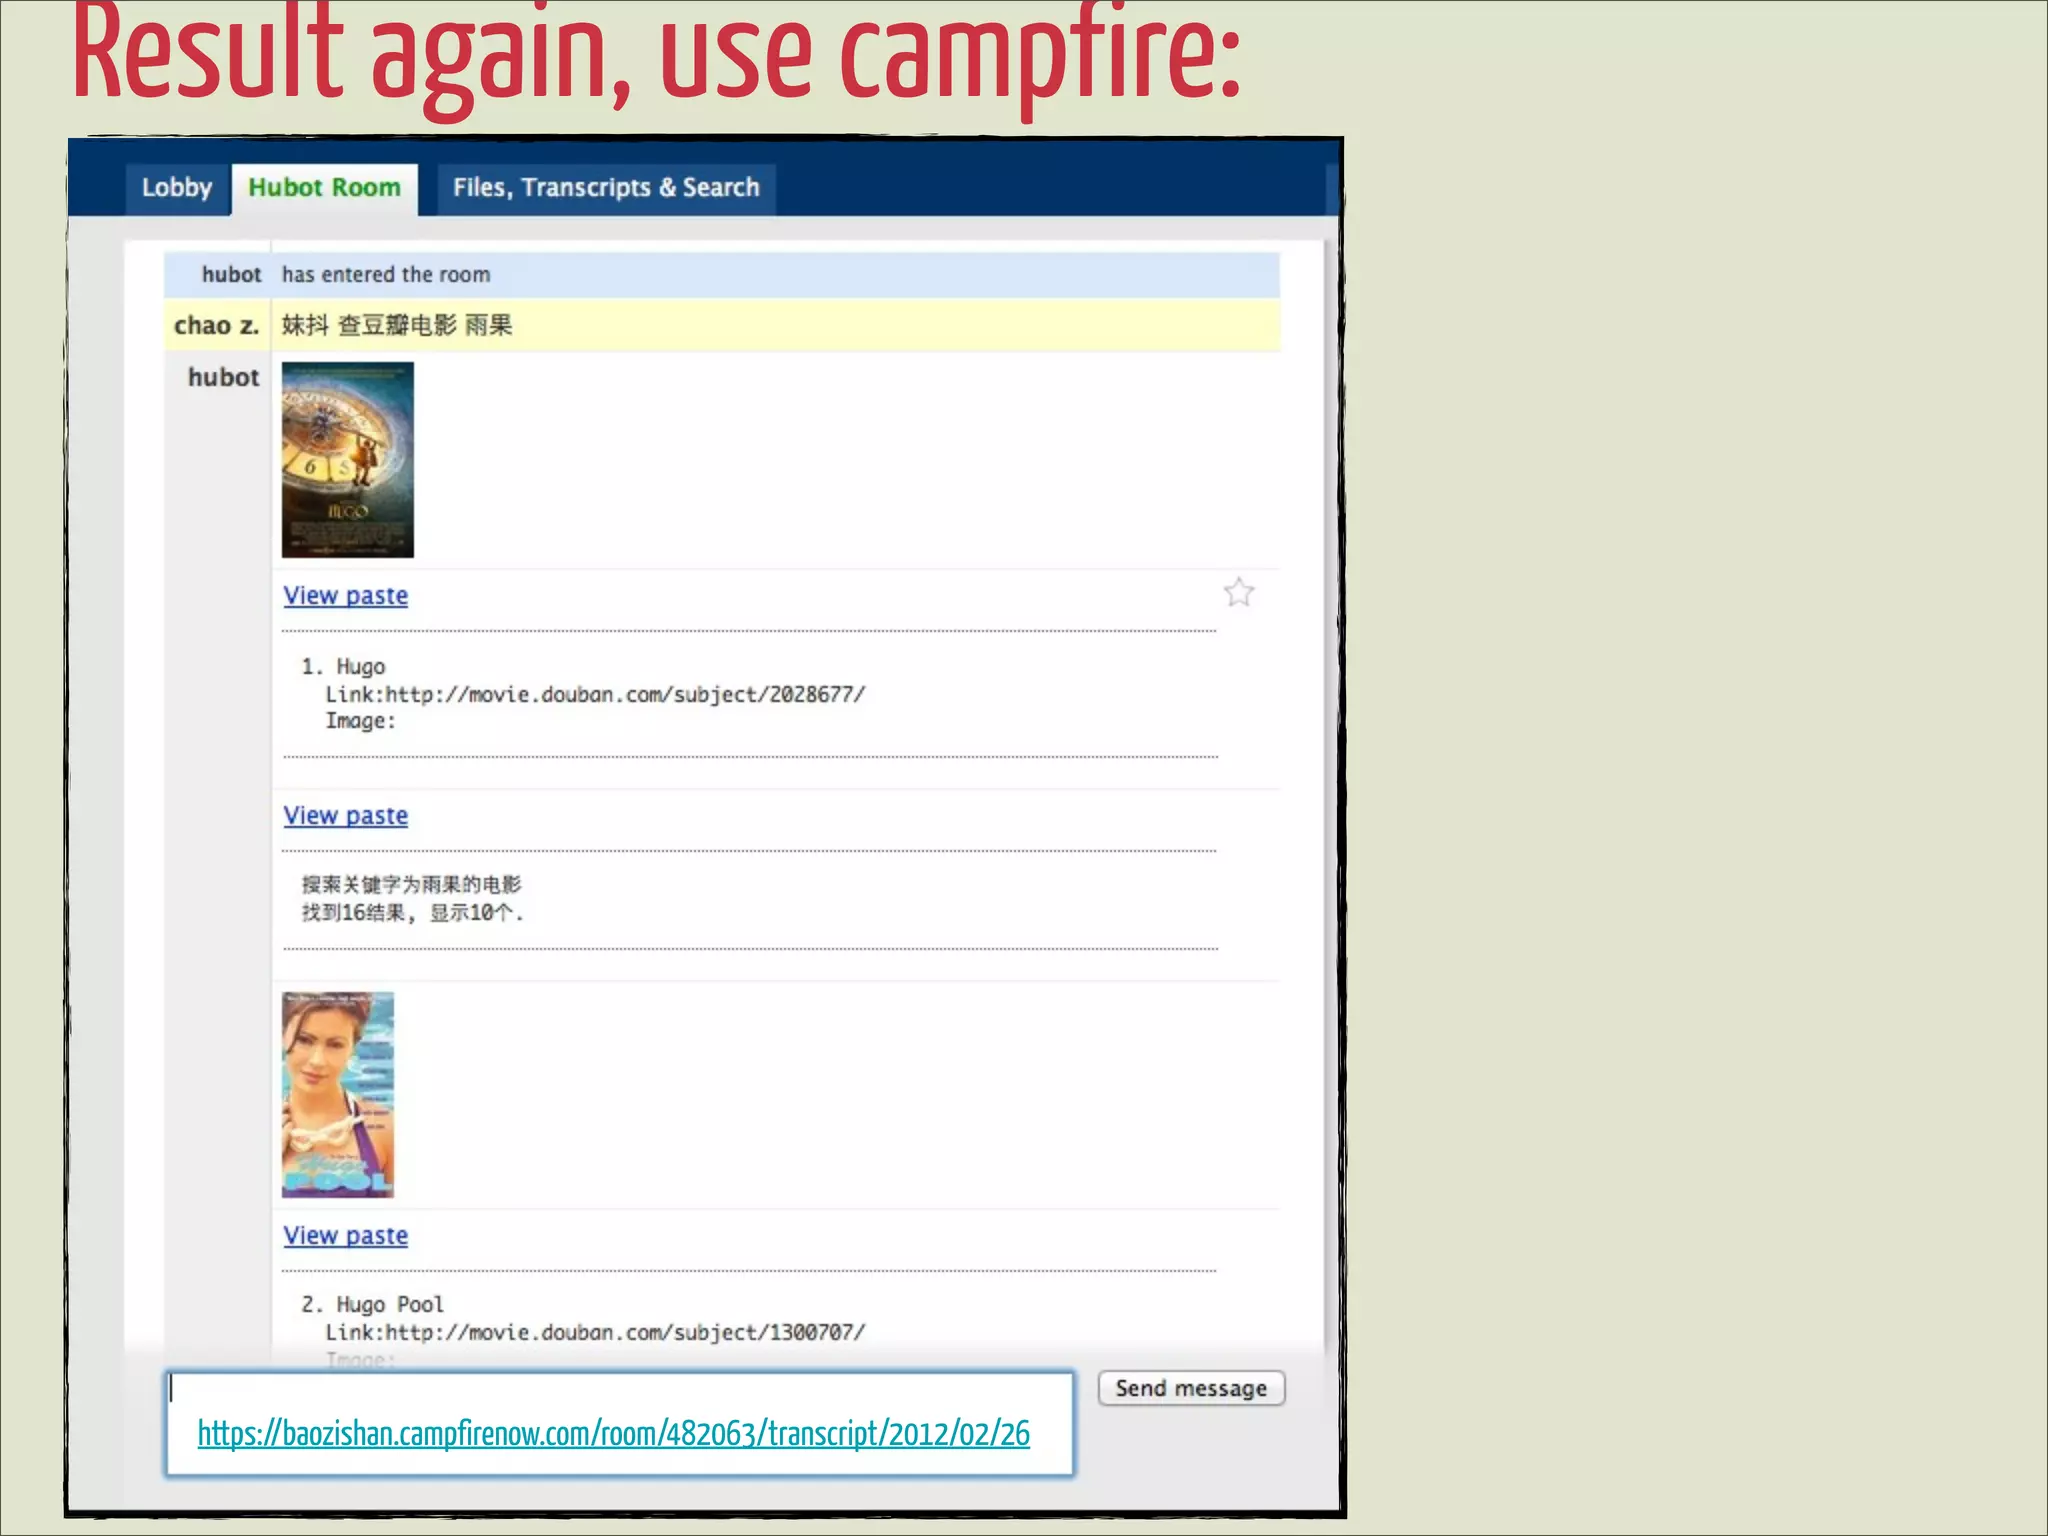Click the Hugo Pool poster thumbnail

tap(338, 1095)
